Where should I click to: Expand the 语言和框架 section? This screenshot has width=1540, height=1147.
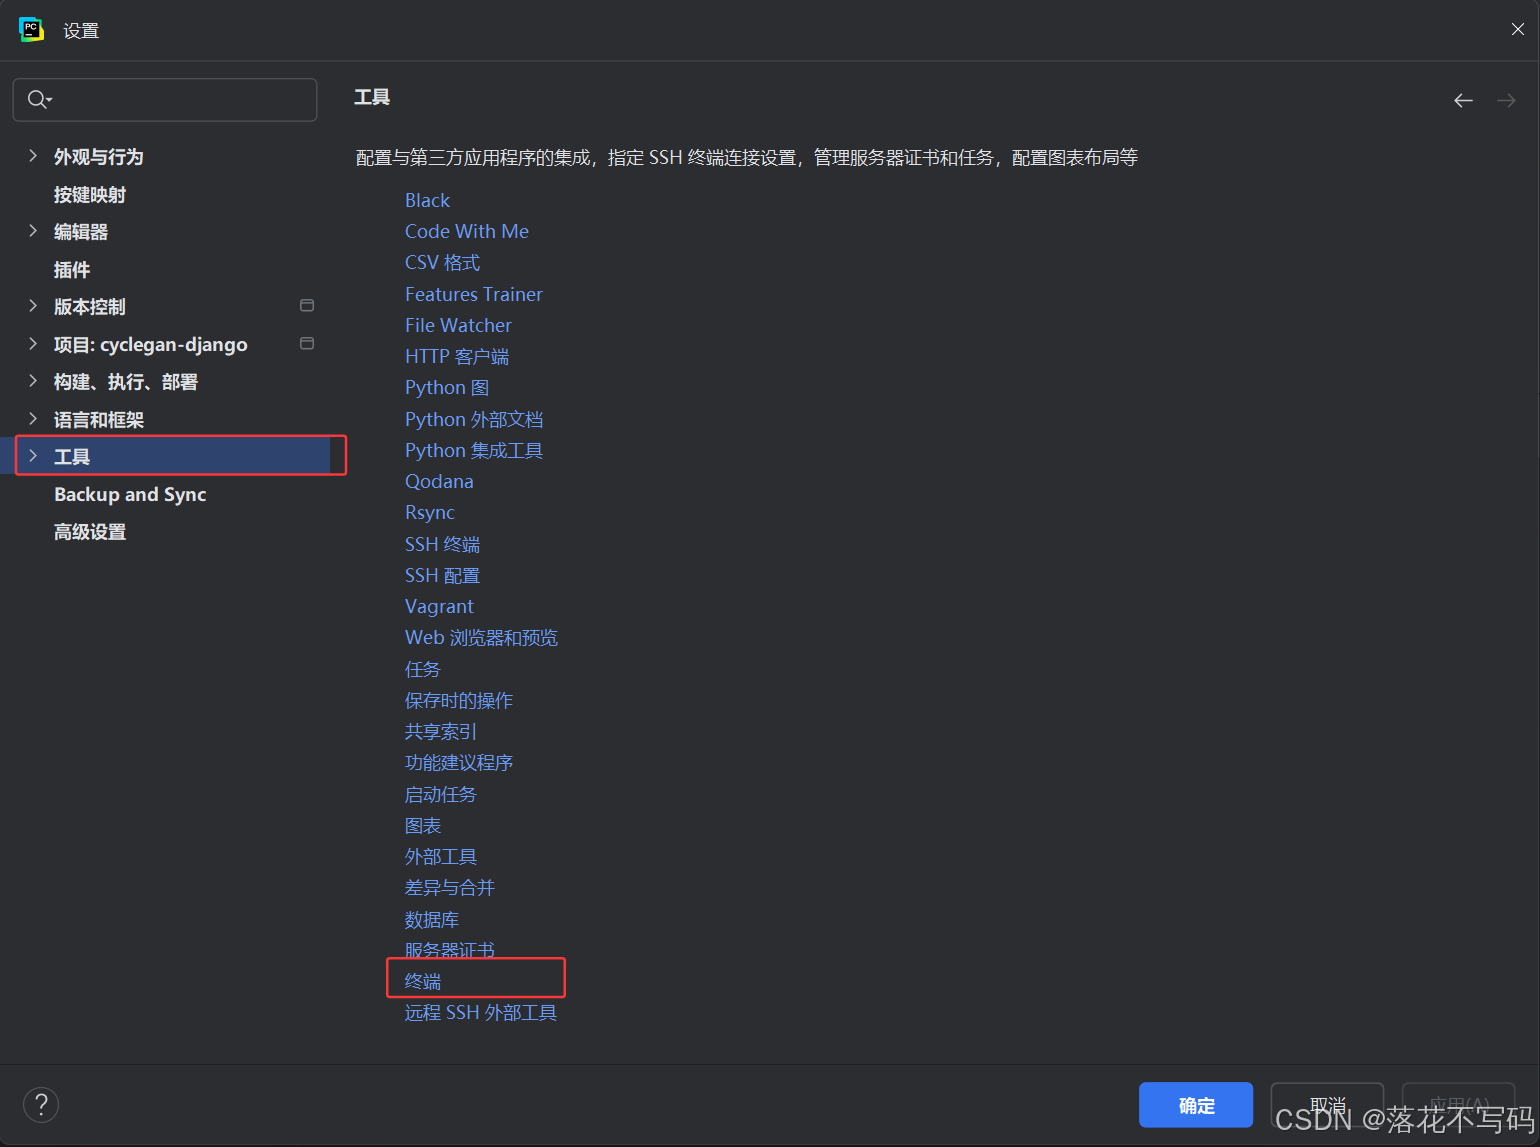coord(32,419)
